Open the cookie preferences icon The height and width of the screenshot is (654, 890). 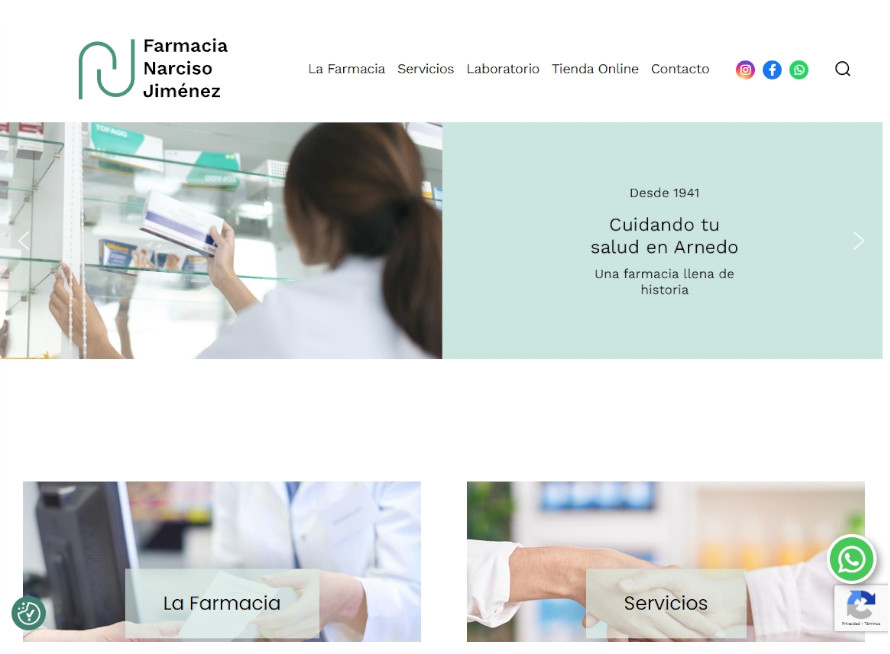click(28, 613)
